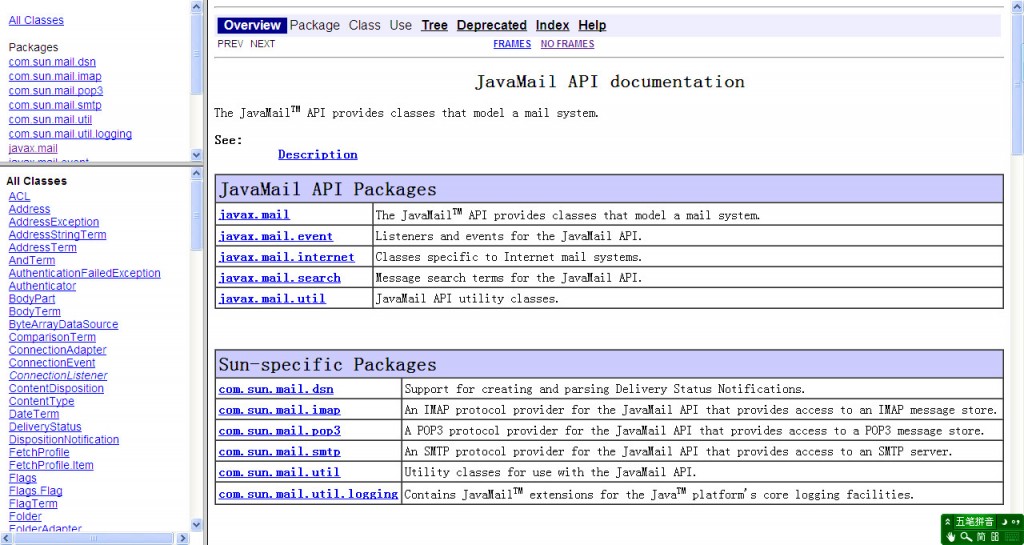The width and height of the screenshot is (1024, 545).
Task: Open the FetchProfile.Item class link
Action: click(x=51, y=465)
